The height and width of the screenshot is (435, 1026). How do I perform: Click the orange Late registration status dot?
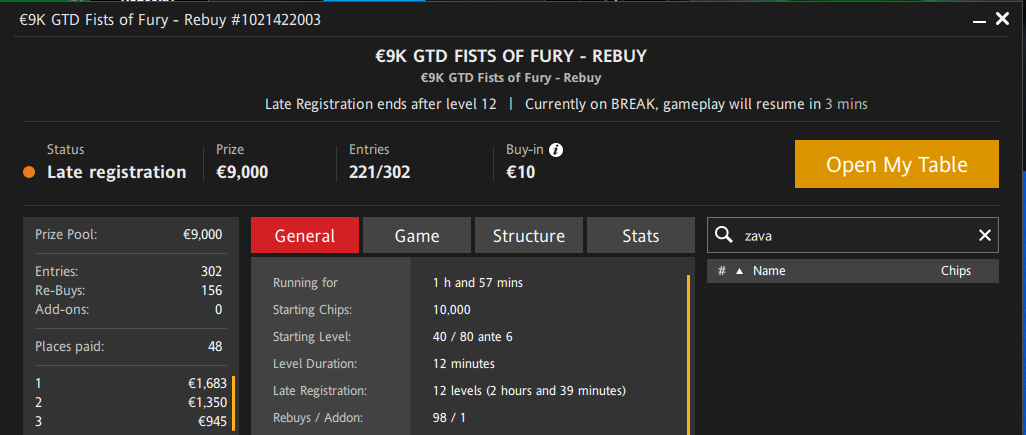(29, 173)
